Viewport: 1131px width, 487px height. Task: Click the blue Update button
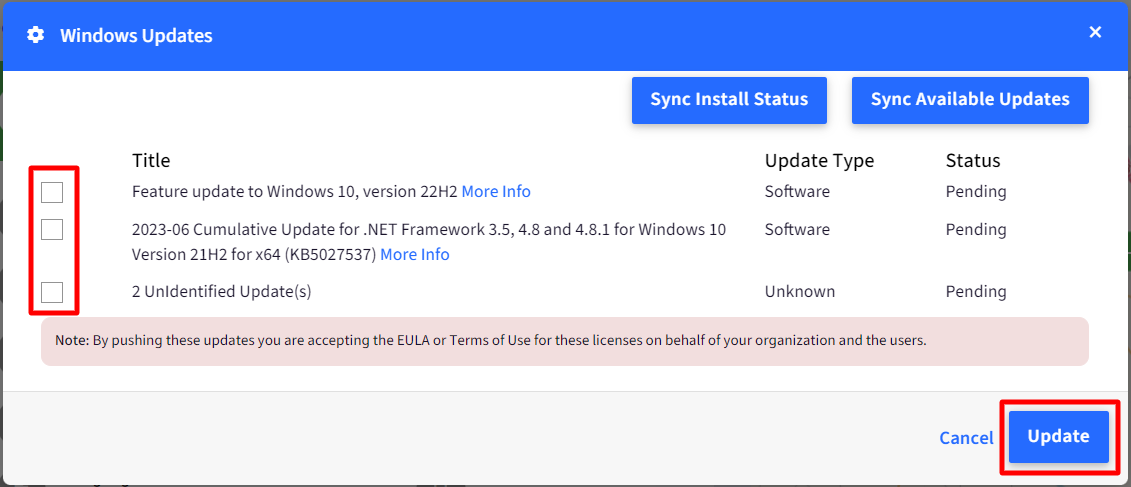(1058, 436)
